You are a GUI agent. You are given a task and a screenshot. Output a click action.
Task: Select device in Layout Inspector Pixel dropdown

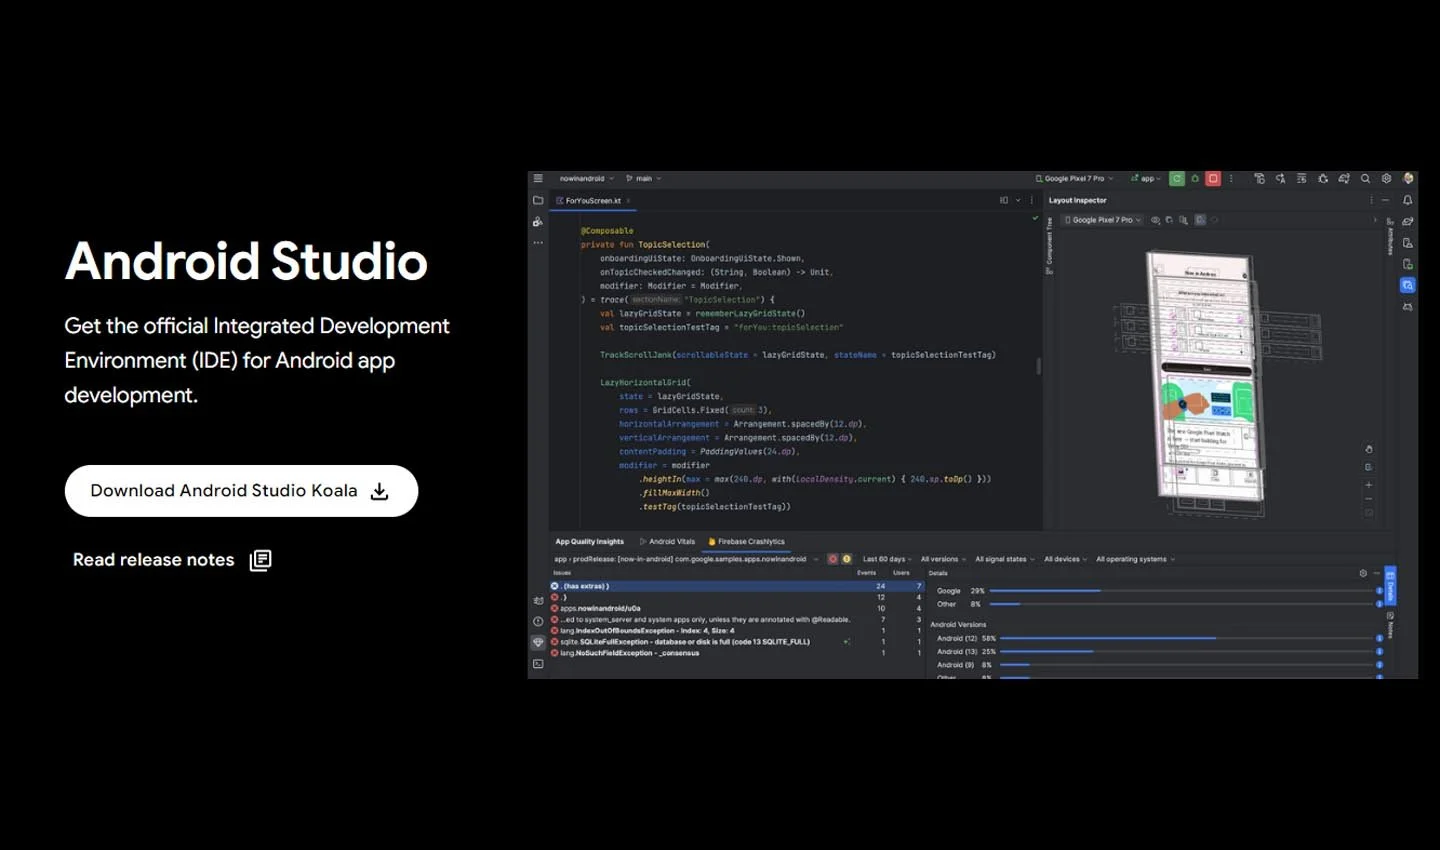(x=1102, y=220)
